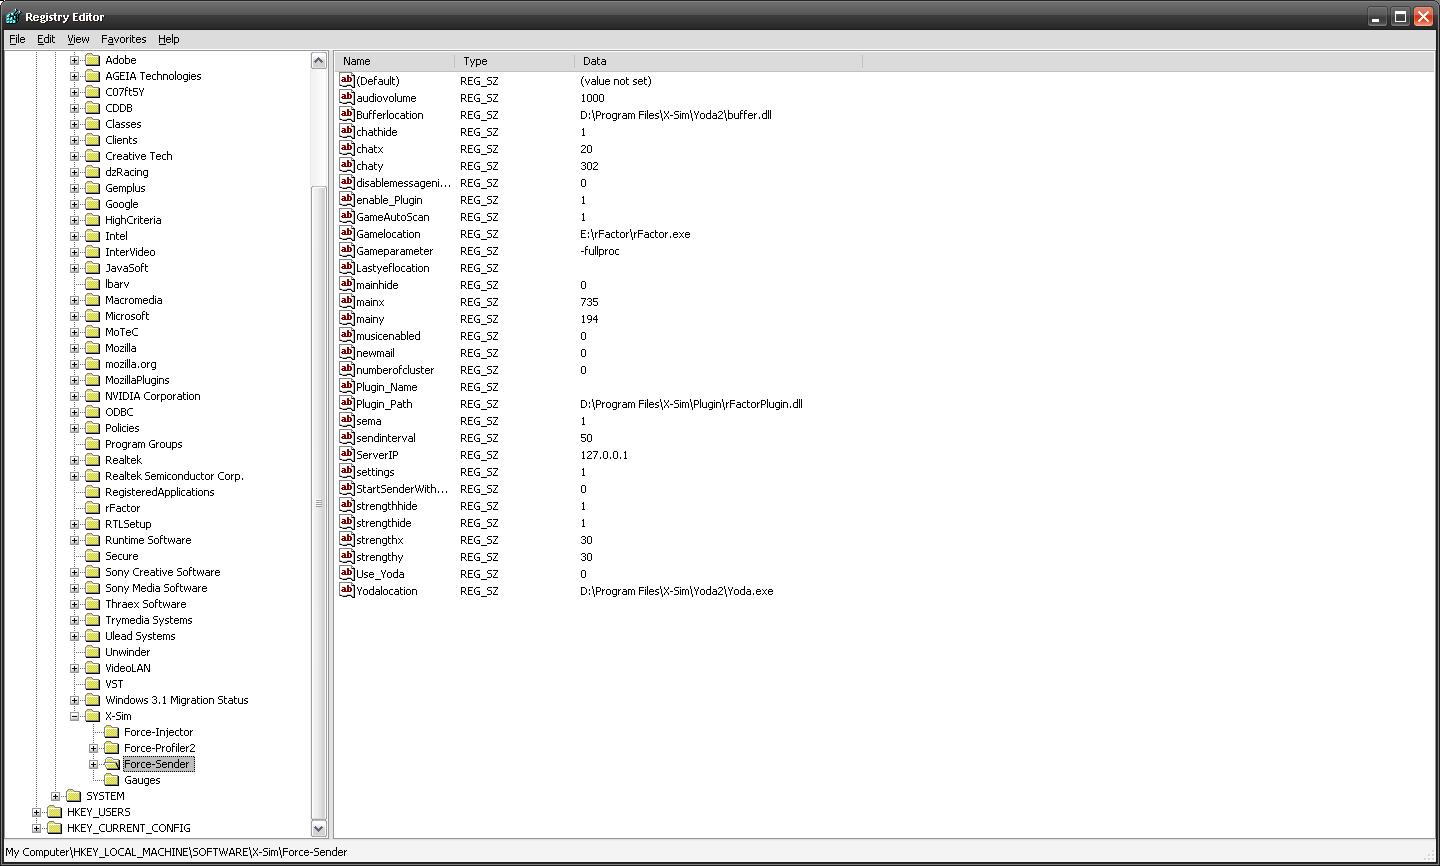Select the strengthhide value name
The height and width of the screenshot is (866, 1440).
coord(387,506)
